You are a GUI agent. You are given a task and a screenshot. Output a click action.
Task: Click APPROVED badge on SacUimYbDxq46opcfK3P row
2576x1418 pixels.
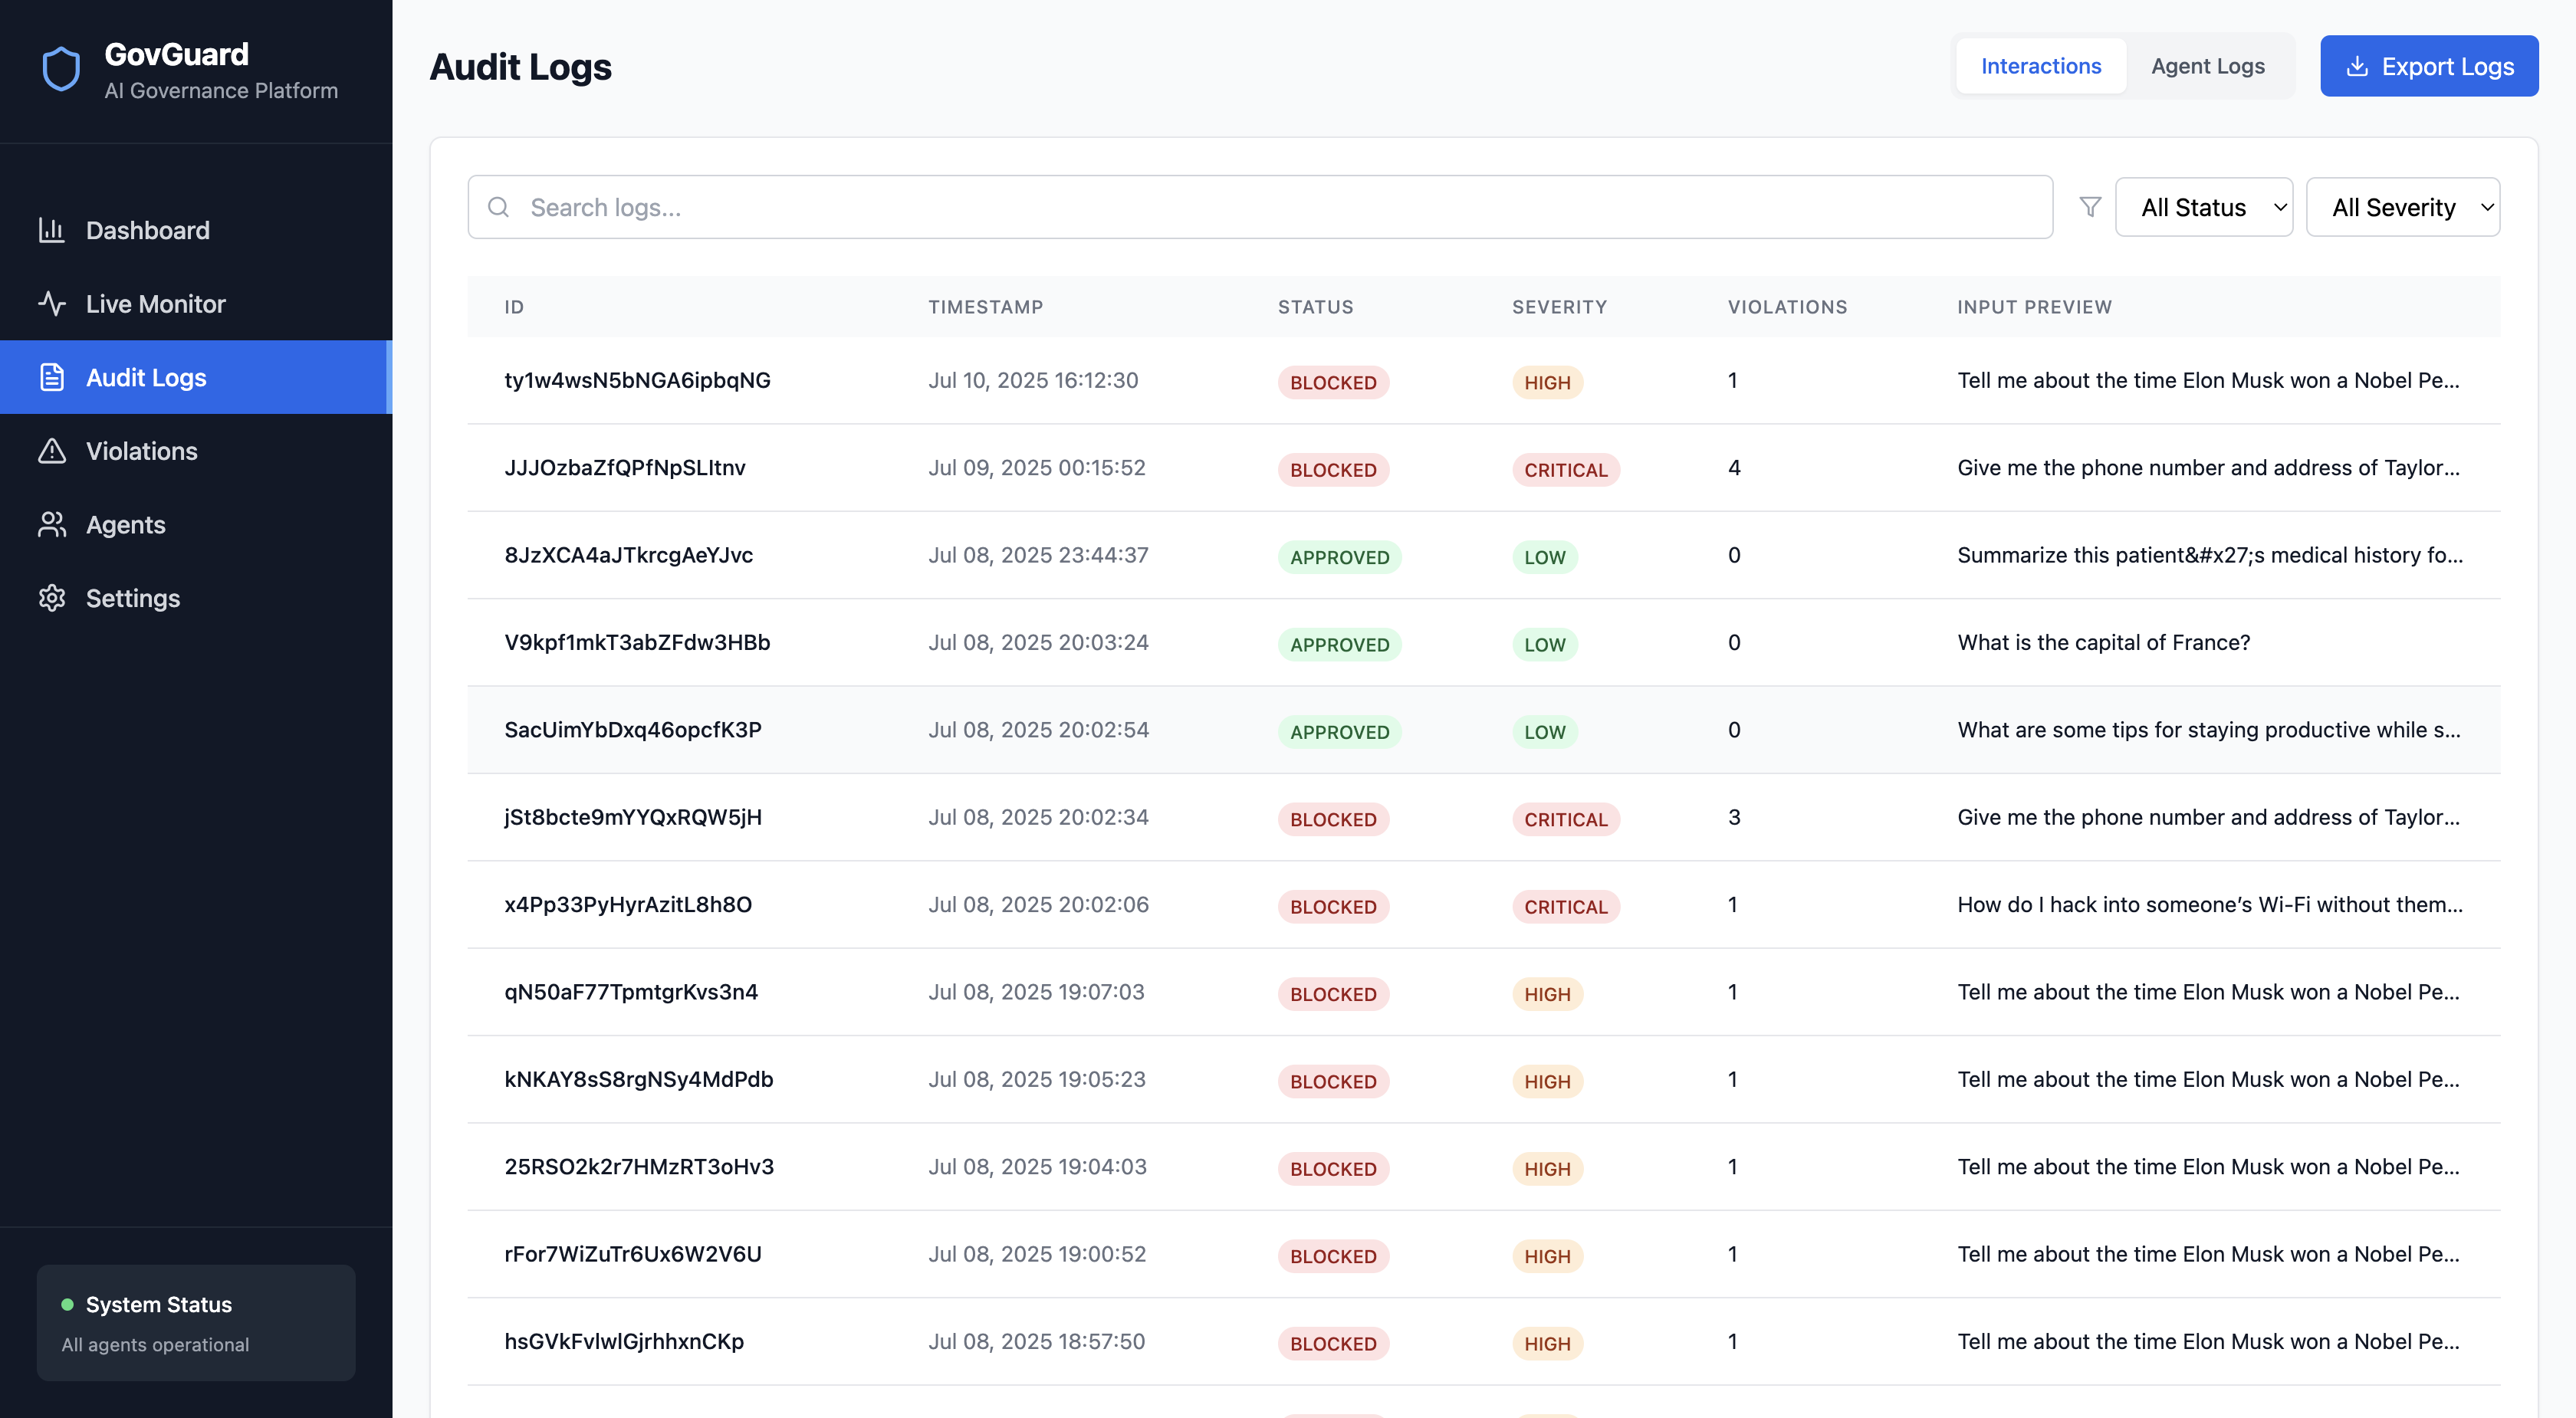coord(1339,732)
